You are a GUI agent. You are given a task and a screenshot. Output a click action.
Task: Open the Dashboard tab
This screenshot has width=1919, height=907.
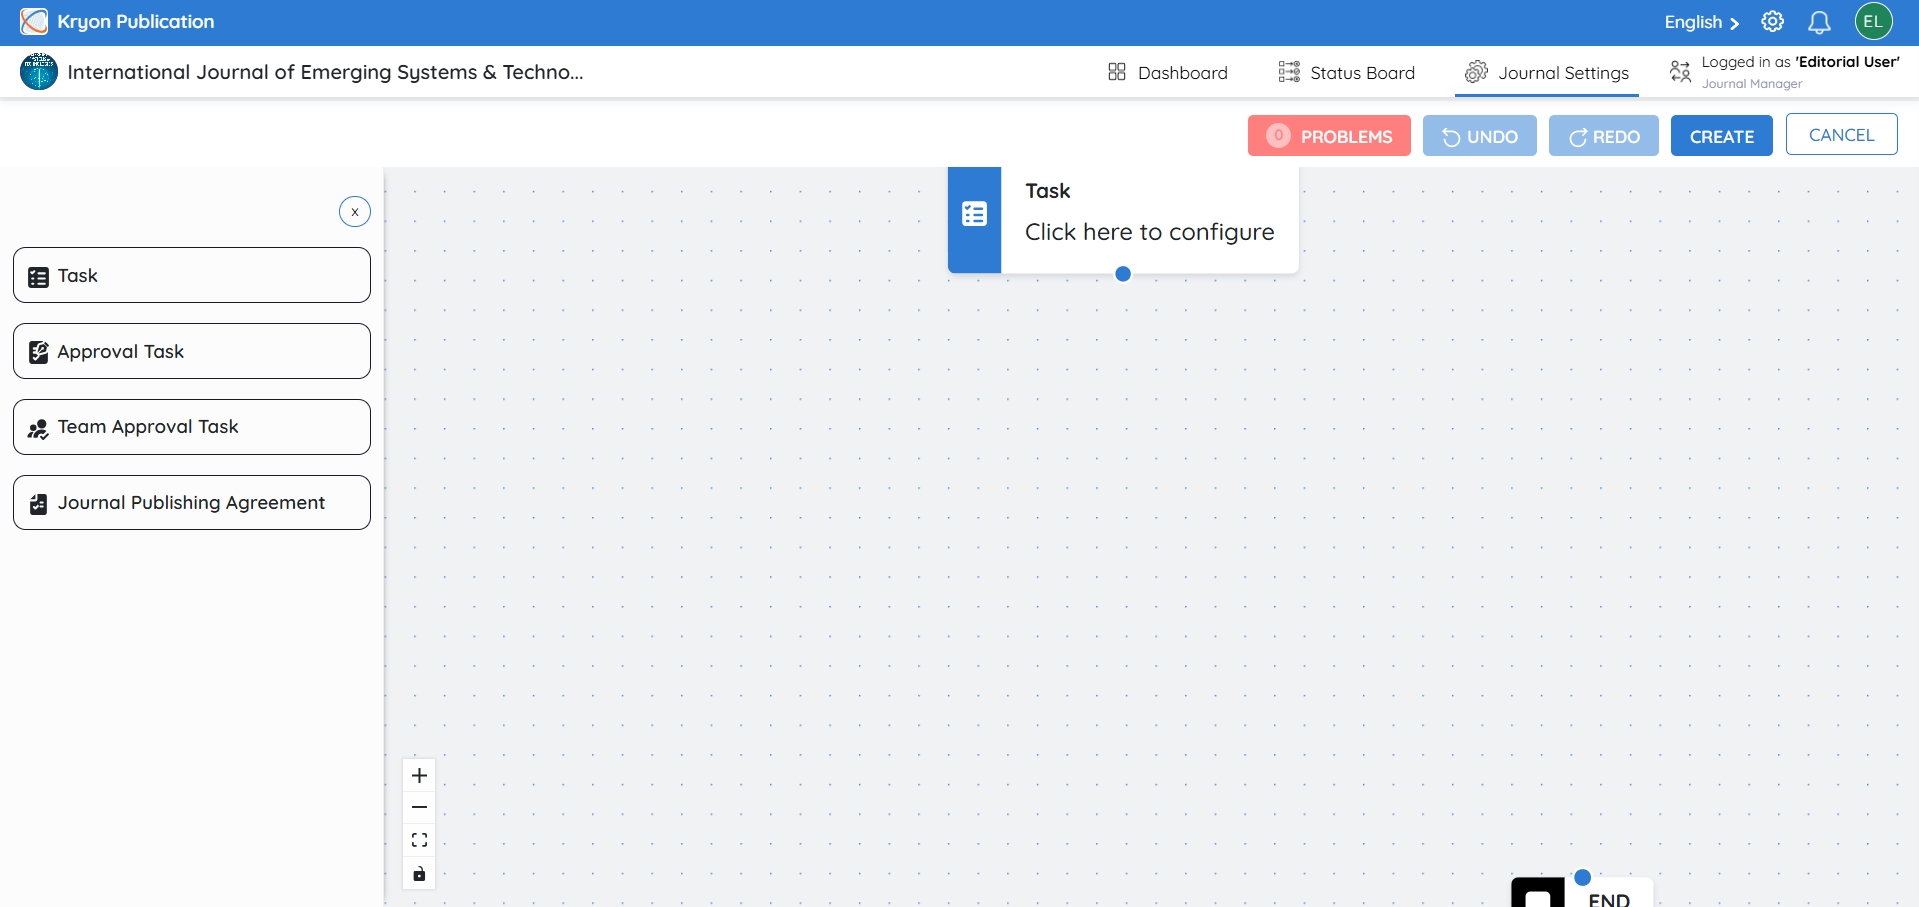tap(1167, 72)
